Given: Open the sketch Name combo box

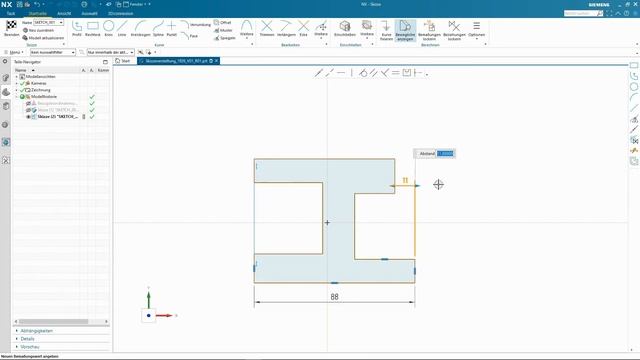Looking at the screenshot, I should coord(48,22).
